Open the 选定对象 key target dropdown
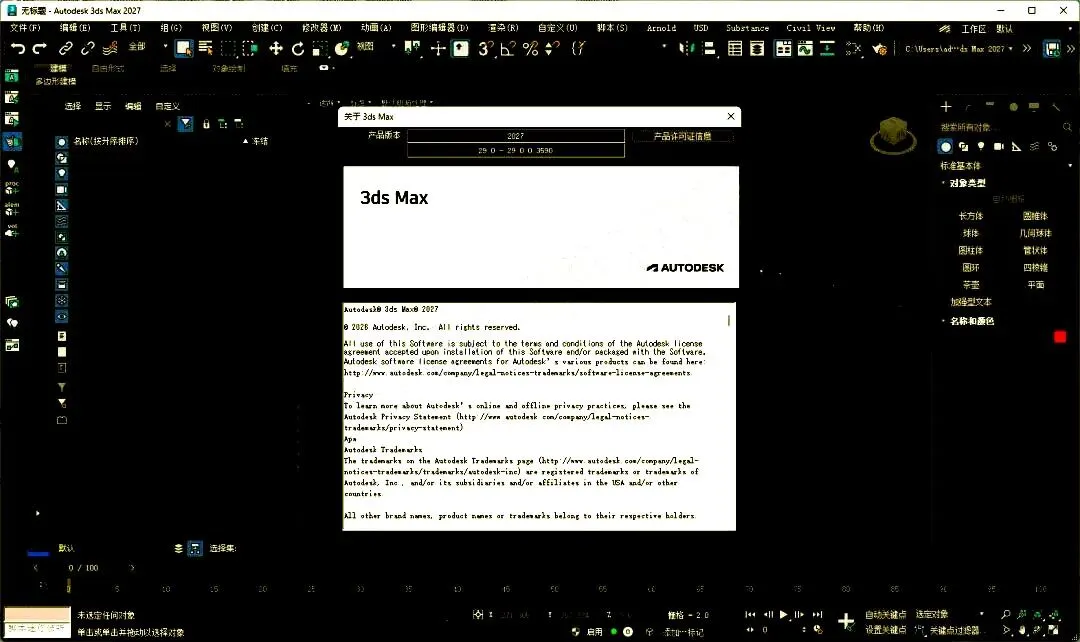 [949, 614]
